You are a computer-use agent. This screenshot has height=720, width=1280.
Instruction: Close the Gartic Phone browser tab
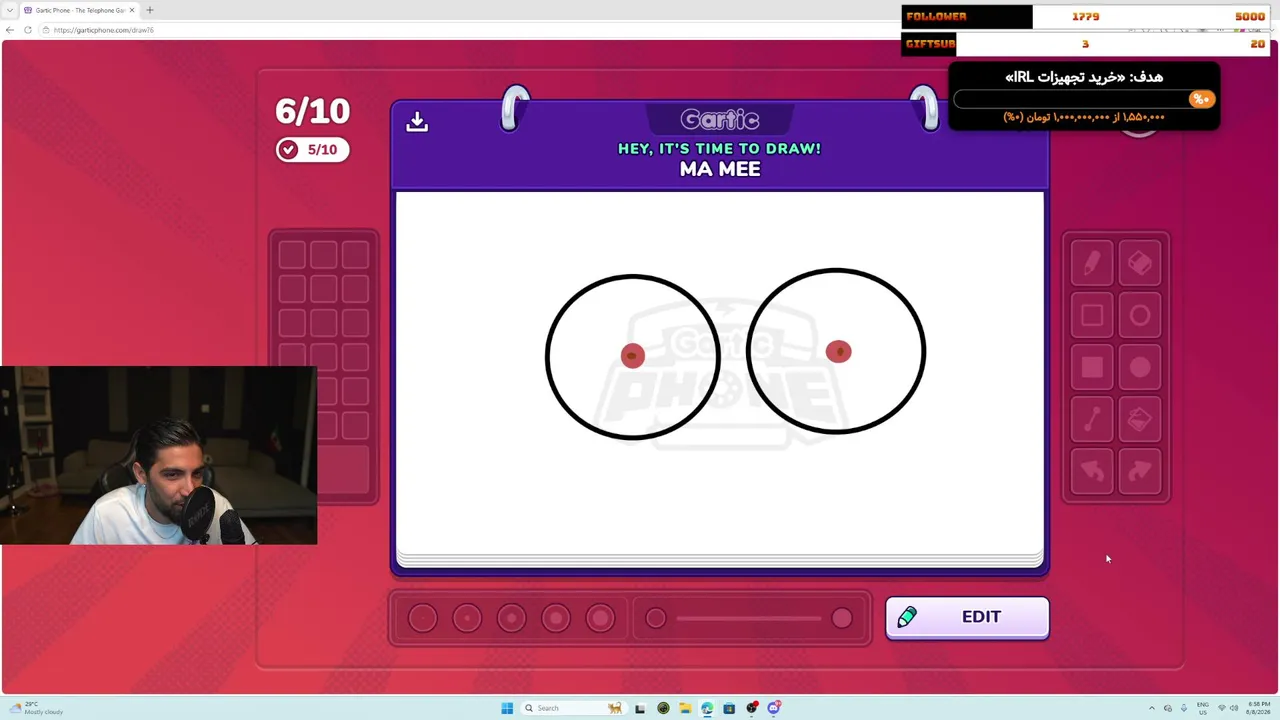[131, 10]
